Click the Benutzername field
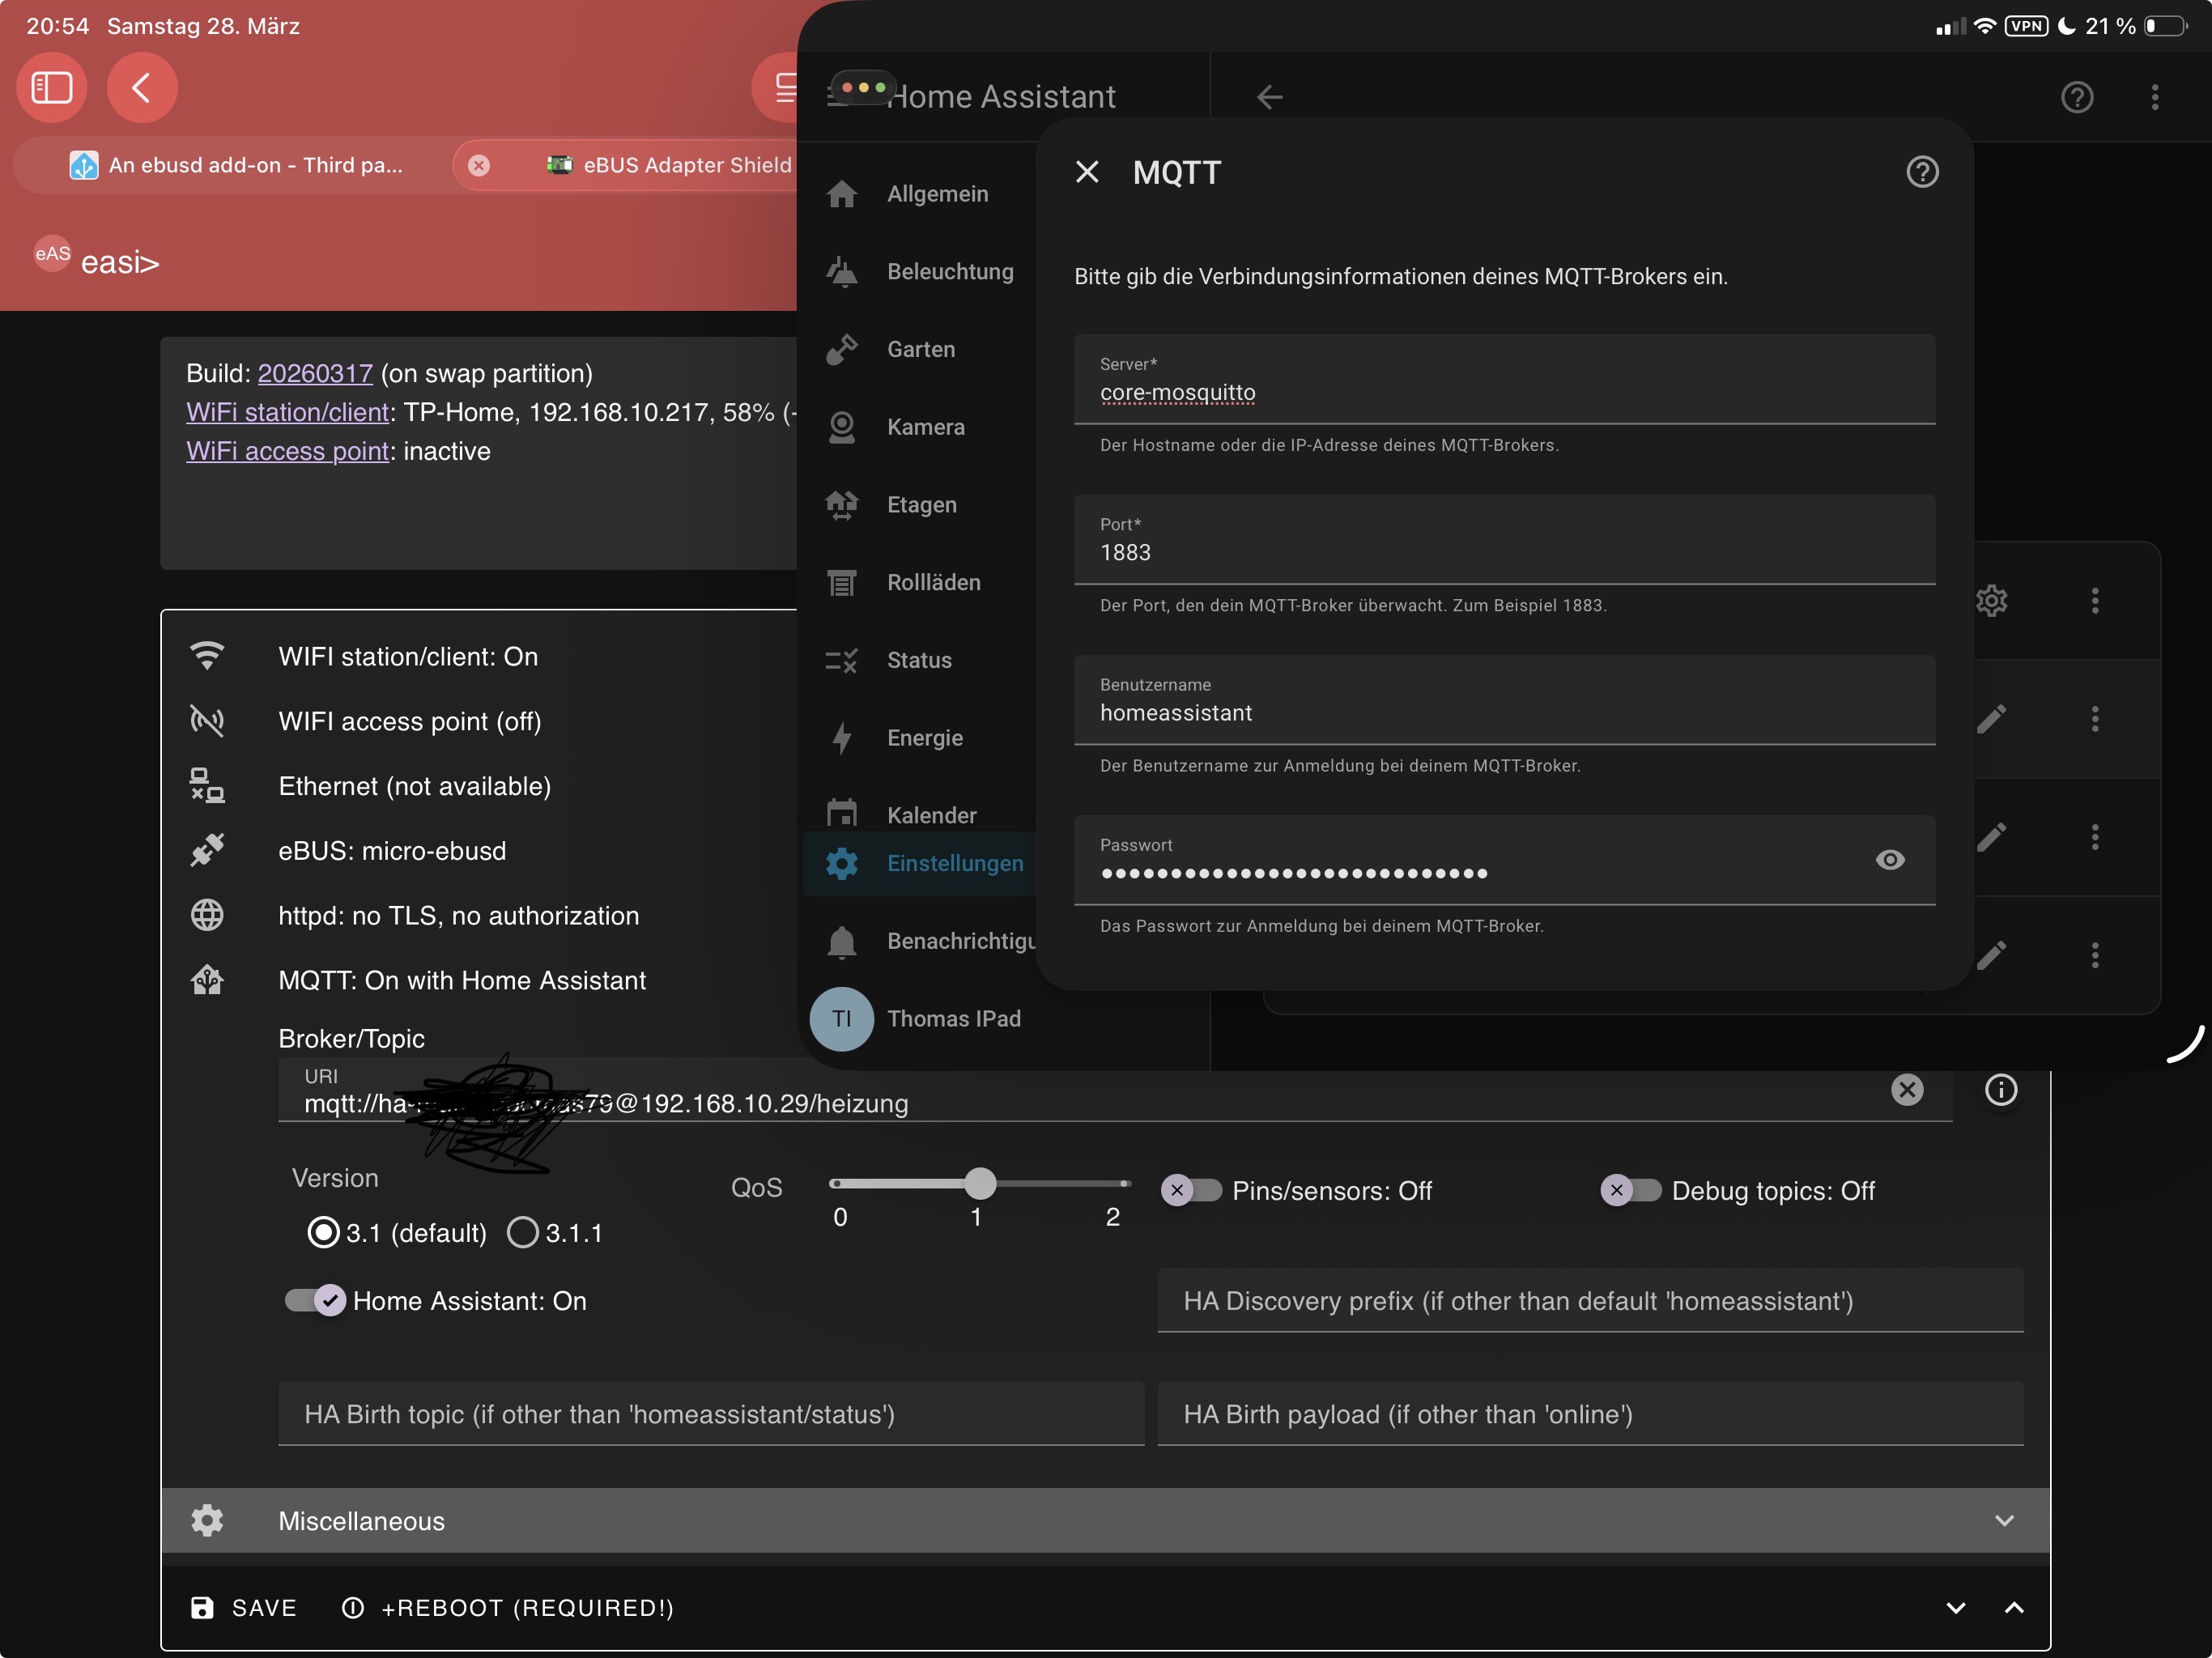The image size is (2212, 1658). tap(1504, 700)
